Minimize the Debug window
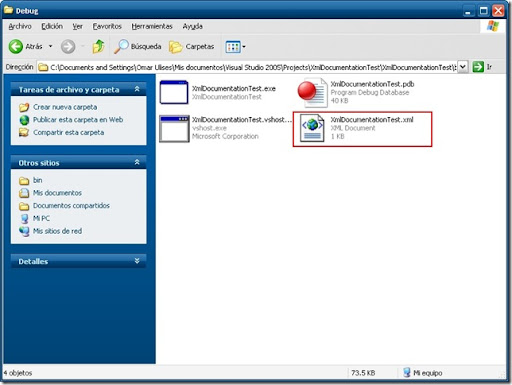Viewport: 512px width, 385px height. tap(468, 11)
